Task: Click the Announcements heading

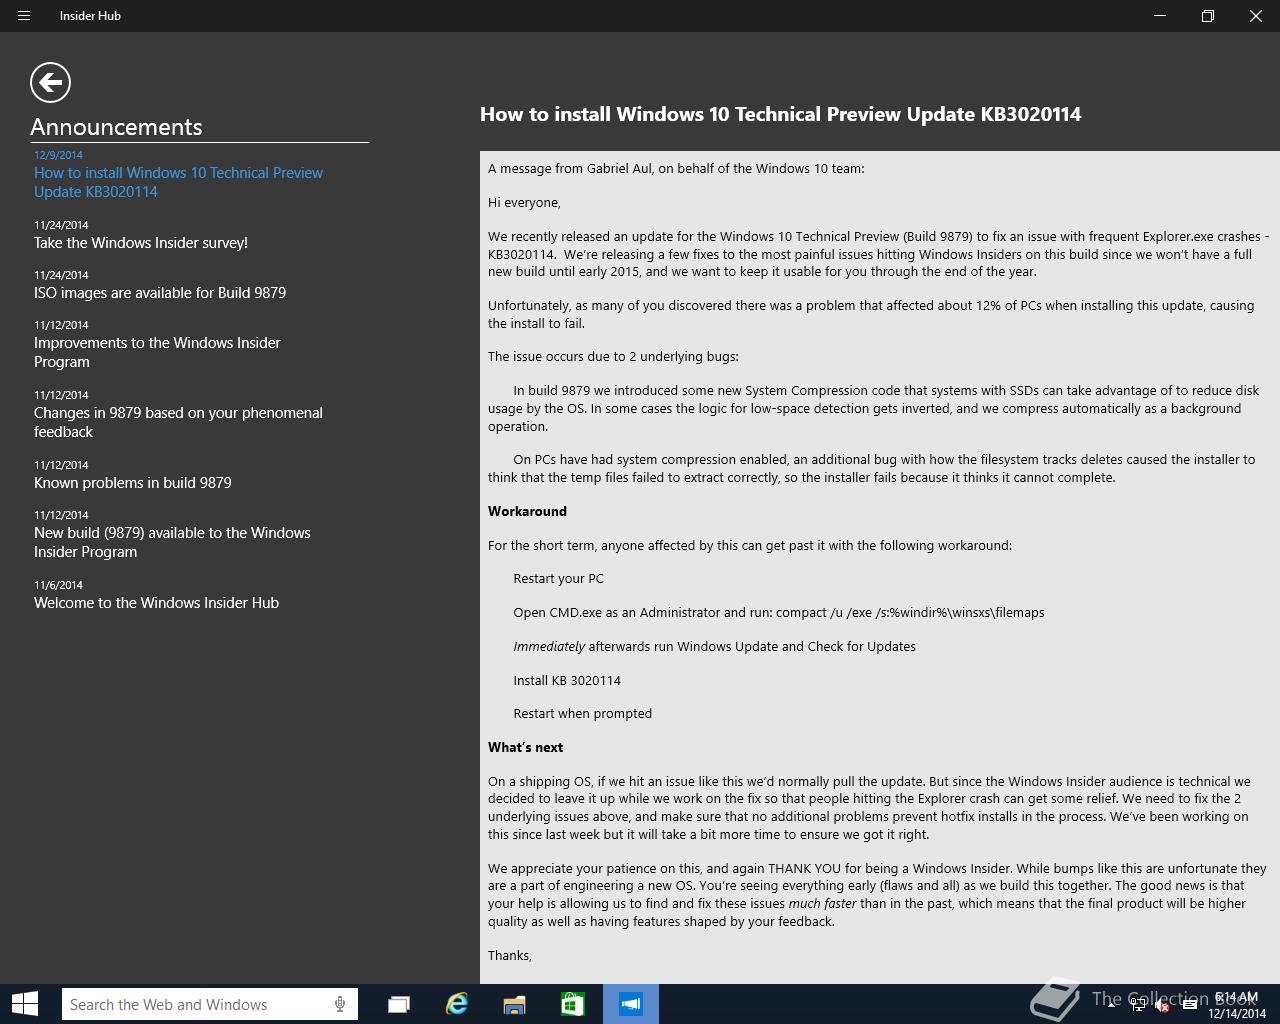Action: point(116,127)
